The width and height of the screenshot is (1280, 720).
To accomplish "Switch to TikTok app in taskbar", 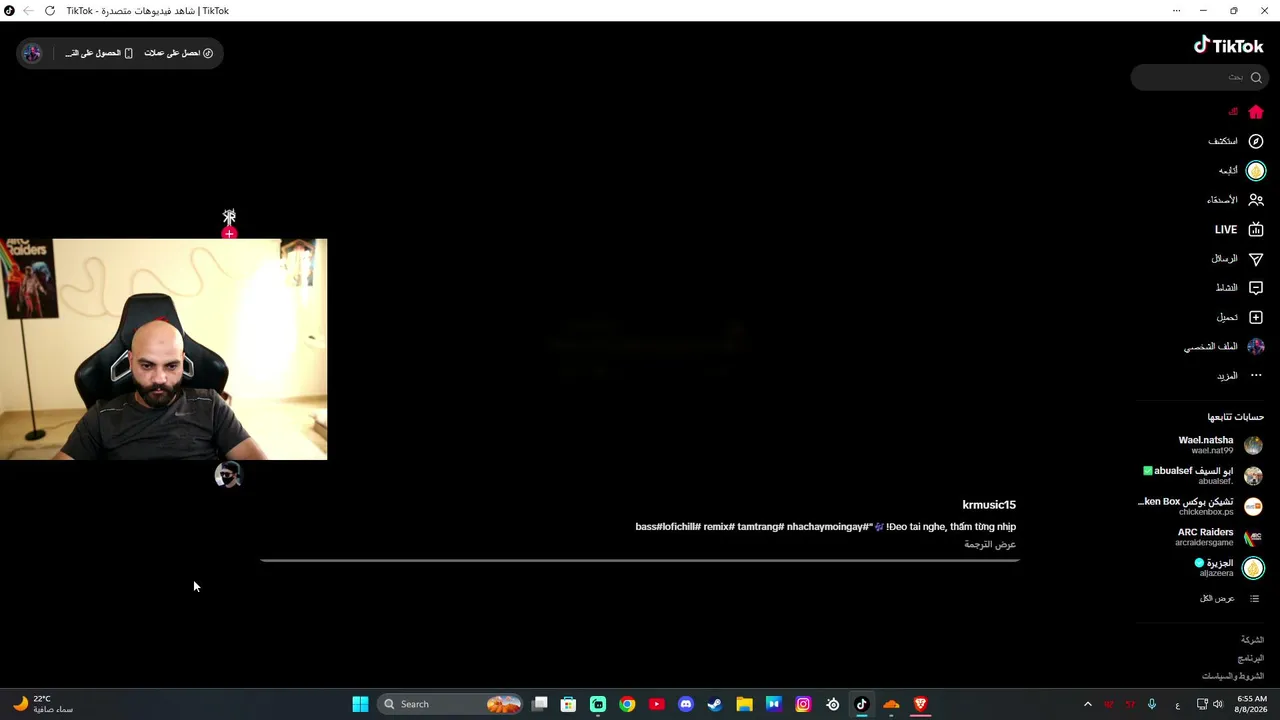I will (x=861, y=704).
